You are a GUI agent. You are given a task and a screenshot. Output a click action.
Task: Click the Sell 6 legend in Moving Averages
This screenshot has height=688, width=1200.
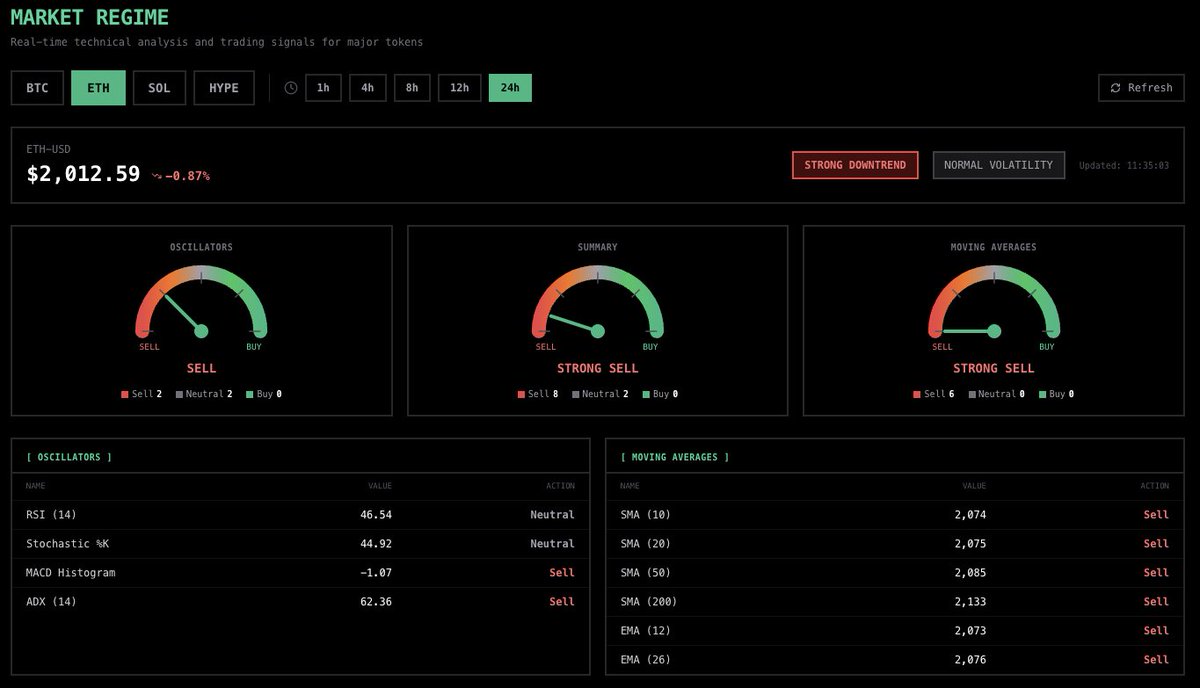pyautogui.click(x=934, y=394)
